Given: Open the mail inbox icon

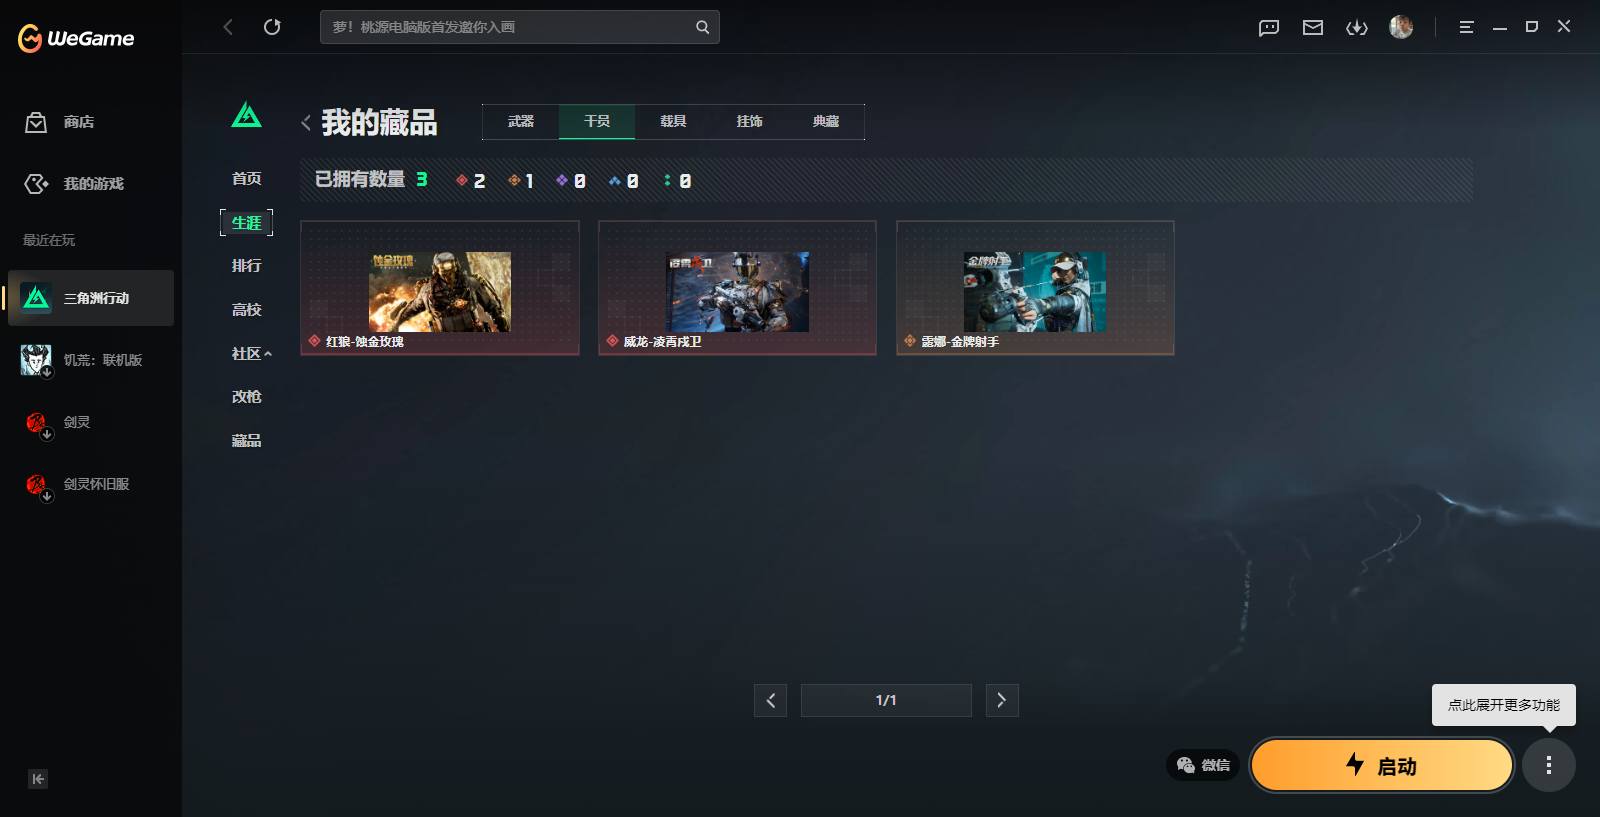Looking at the screenshot, I should 1313,27.
